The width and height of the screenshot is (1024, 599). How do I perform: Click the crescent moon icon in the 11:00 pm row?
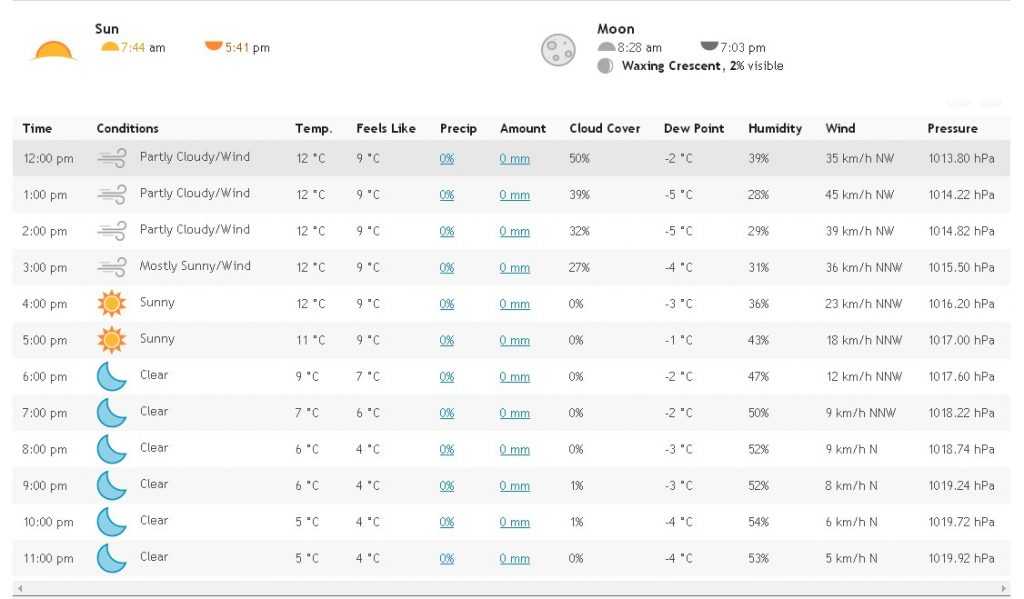112,559
